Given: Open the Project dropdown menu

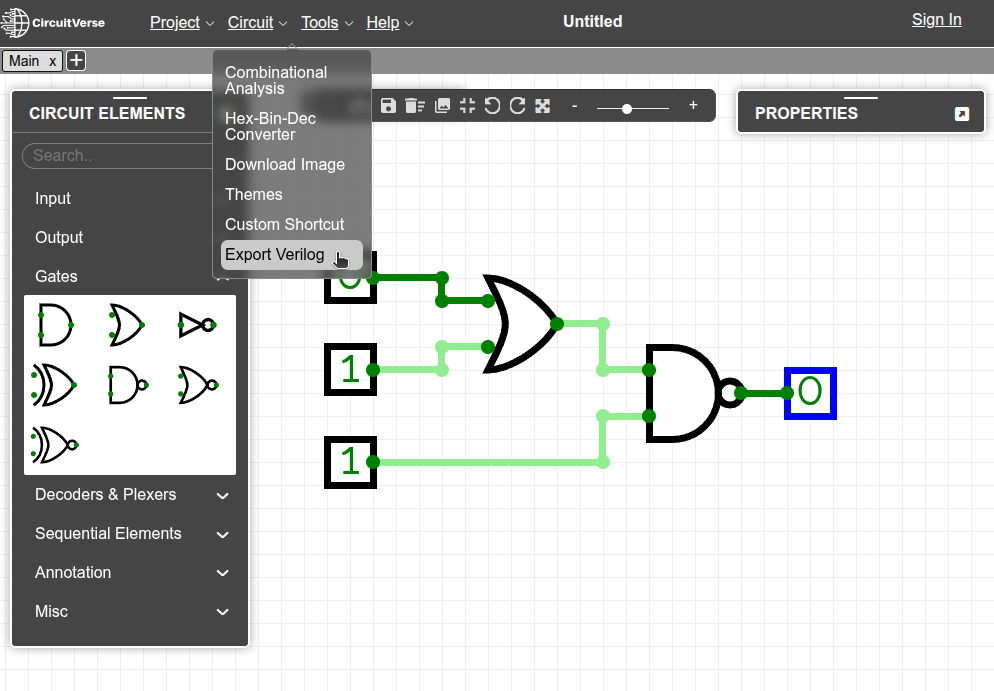Looking at the screenshot, I should tap(181, 22).
